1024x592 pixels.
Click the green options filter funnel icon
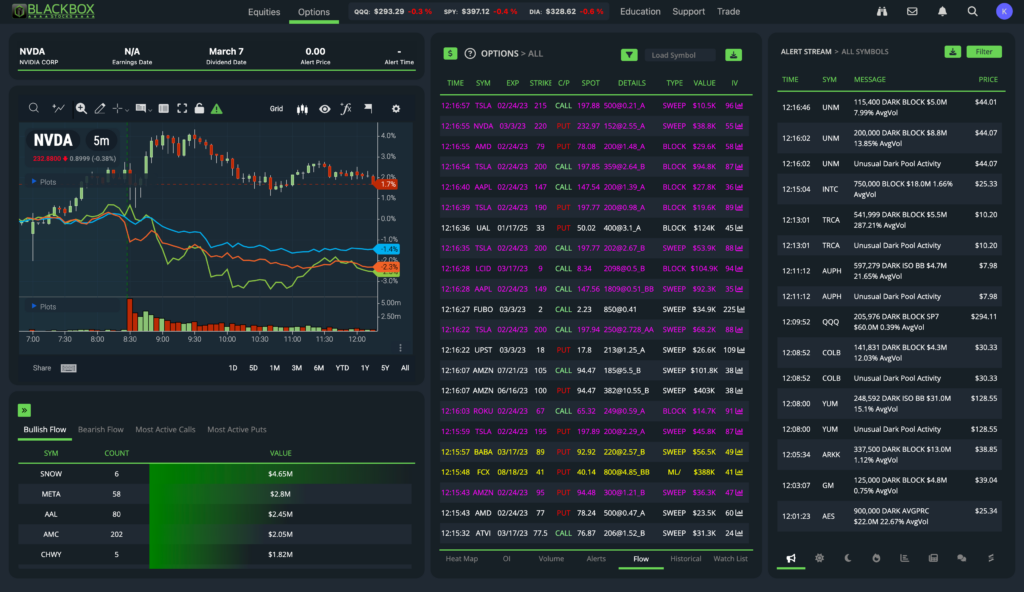[629, 55]
